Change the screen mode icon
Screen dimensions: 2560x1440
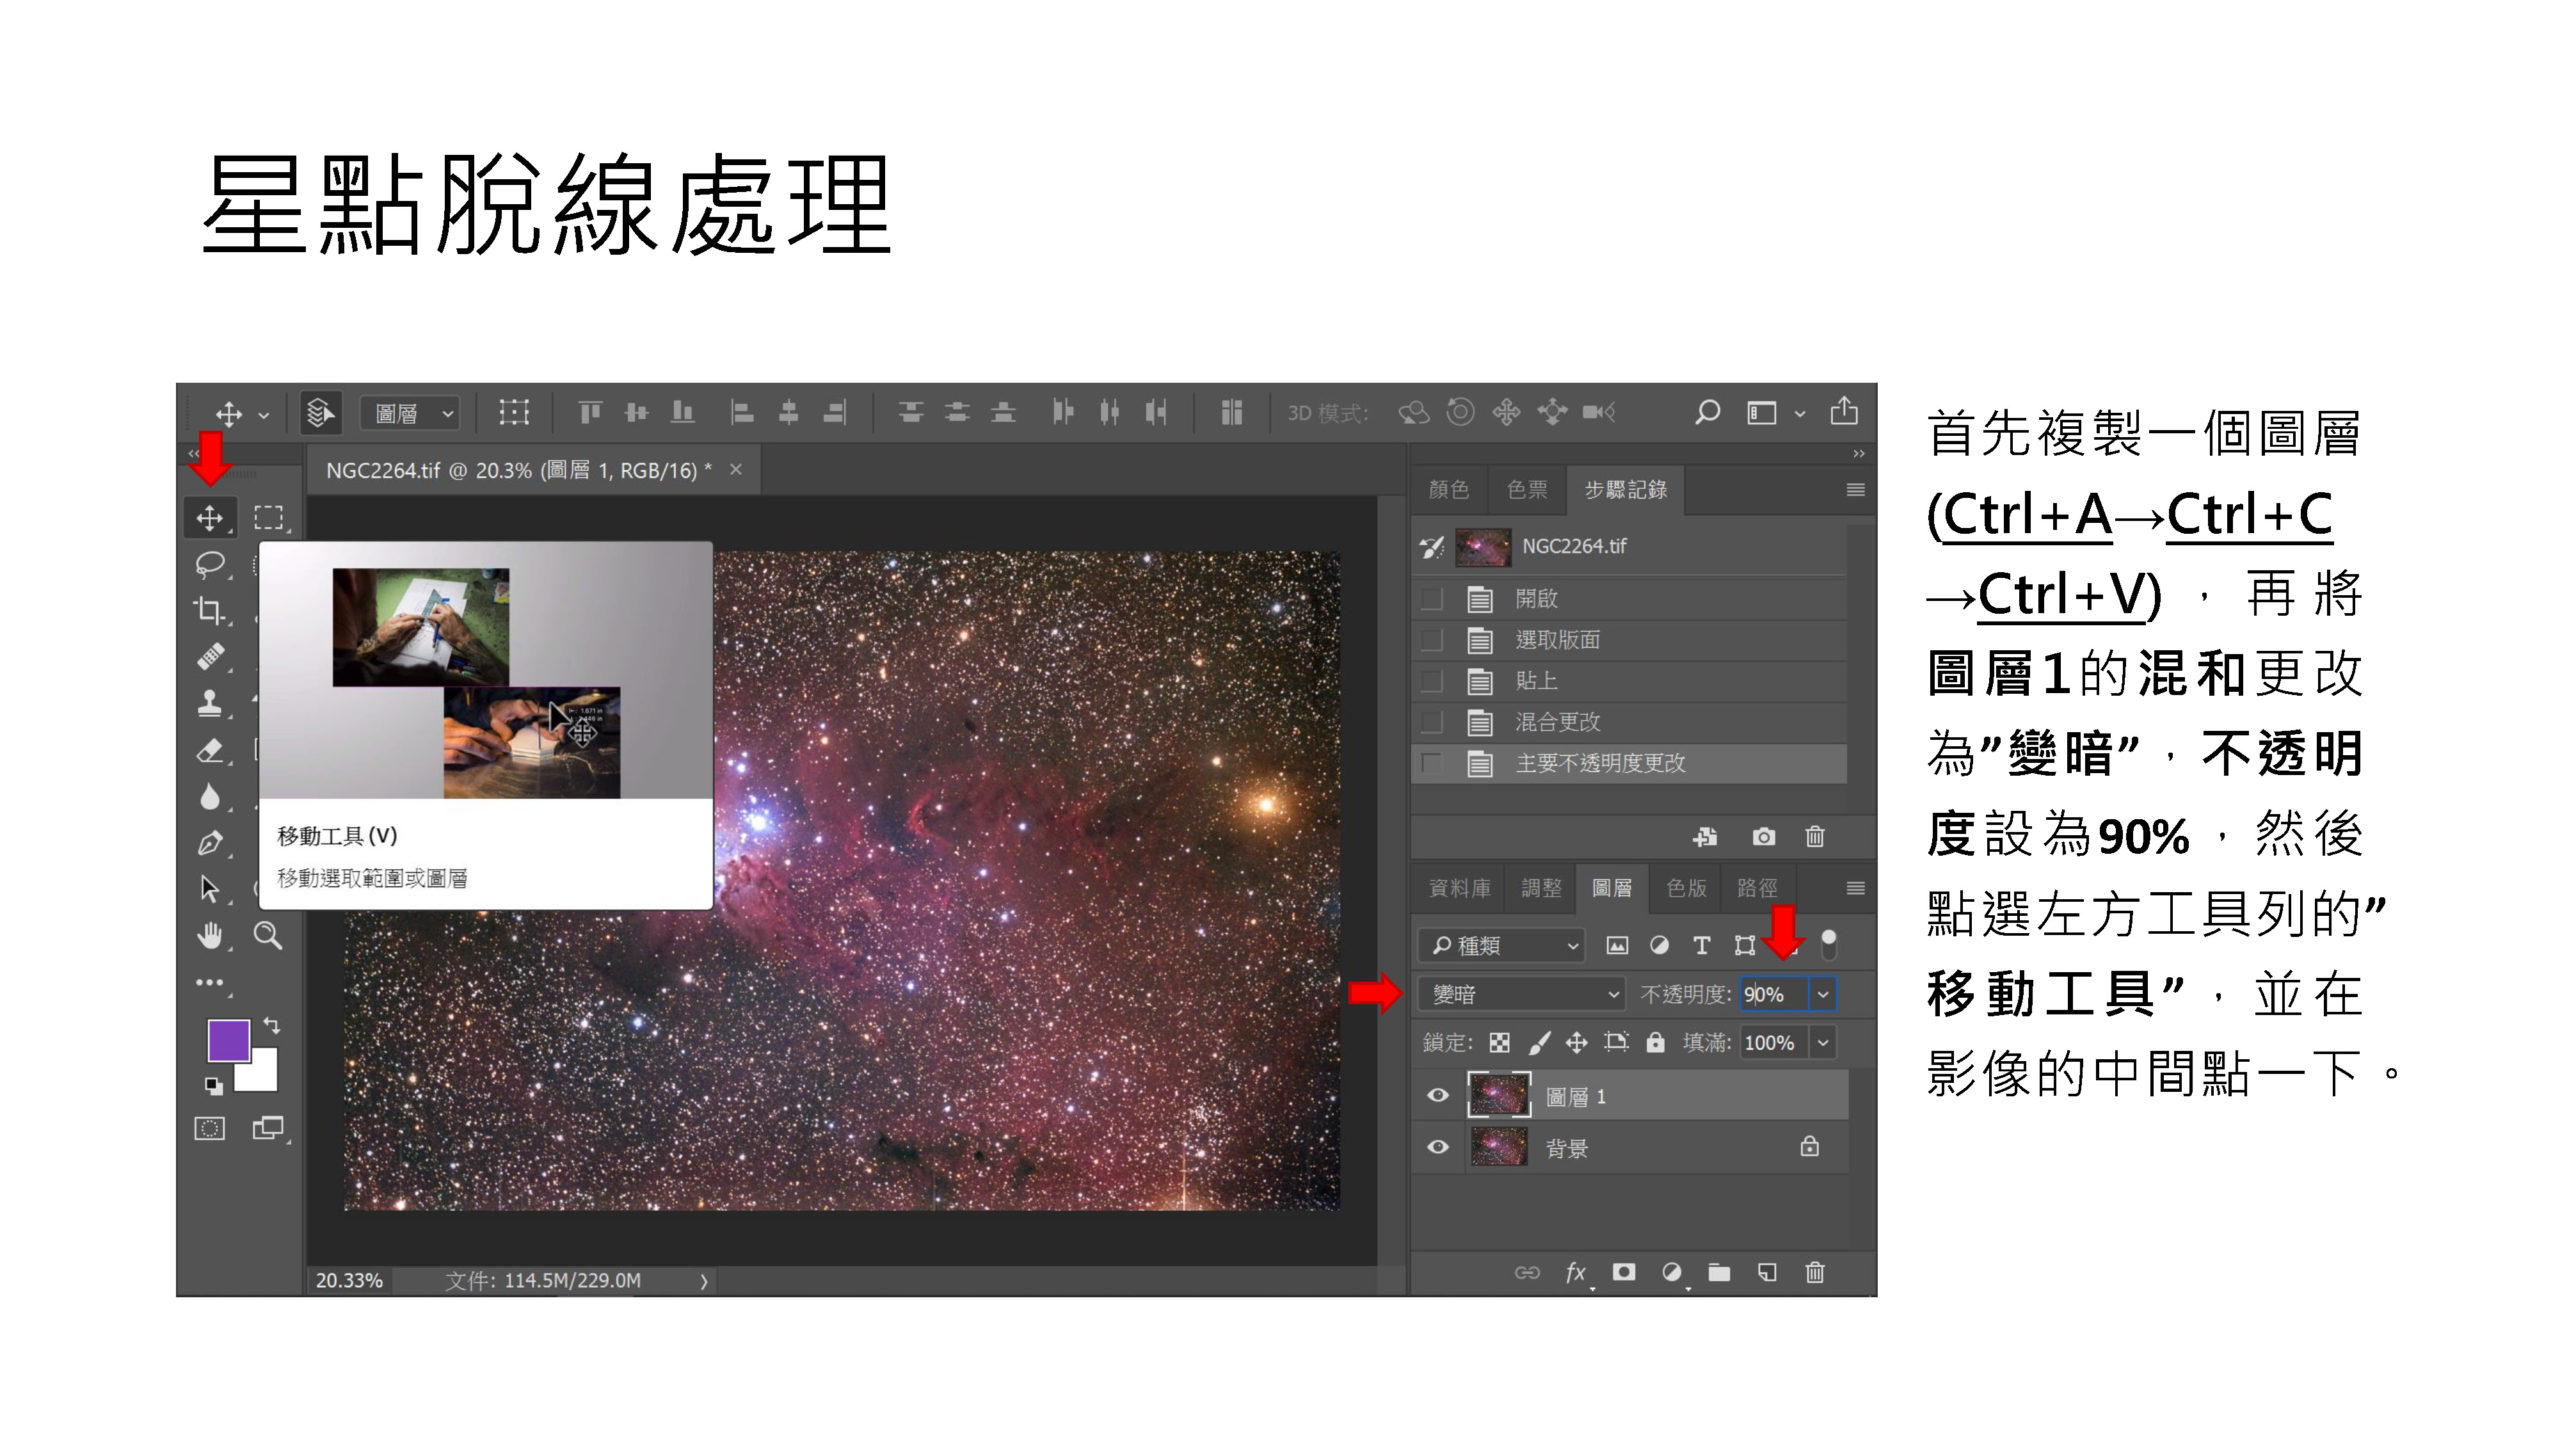[x=268, y=1129]
